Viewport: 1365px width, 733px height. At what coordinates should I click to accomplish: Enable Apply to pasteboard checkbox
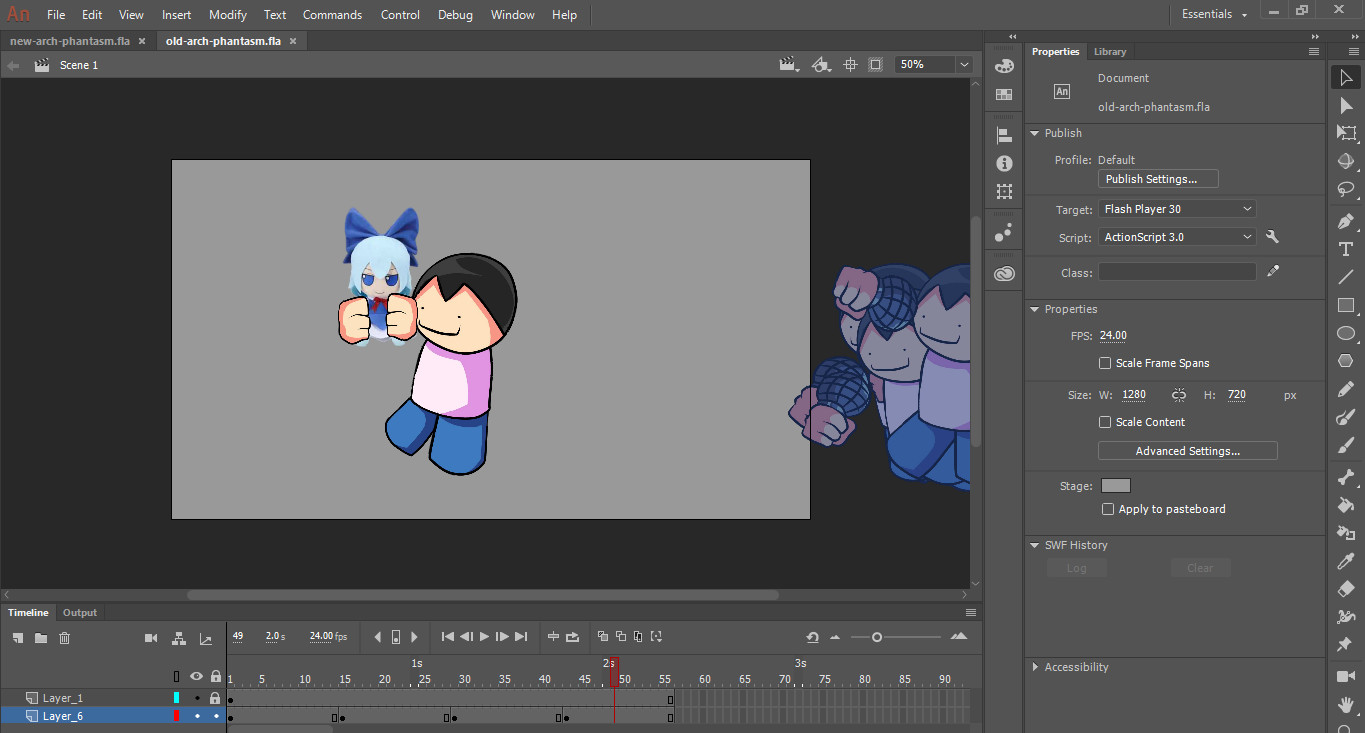(1108, 509)
